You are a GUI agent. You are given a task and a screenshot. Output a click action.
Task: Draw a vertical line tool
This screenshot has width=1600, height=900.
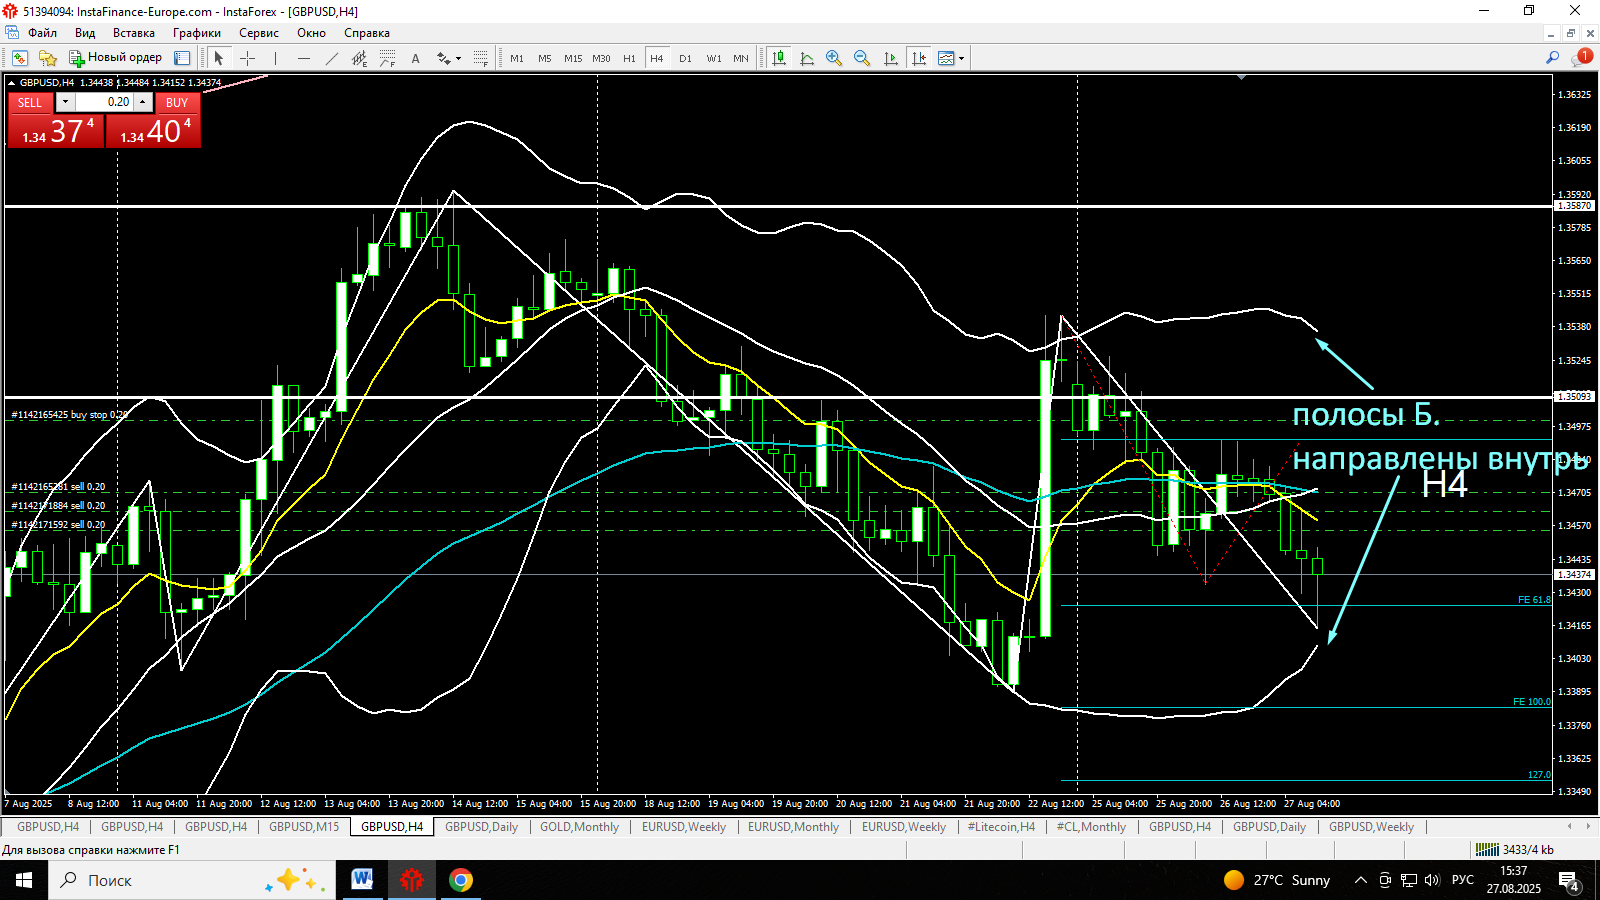pos(275,58)
